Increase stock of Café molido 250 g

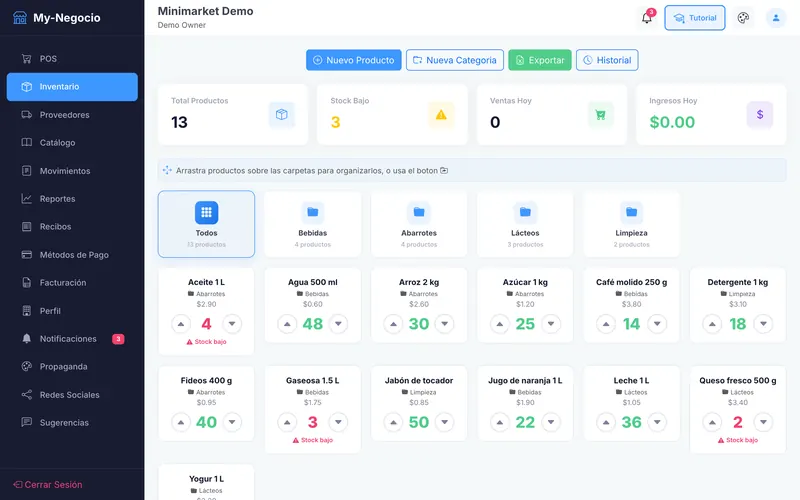click(606, 323)
